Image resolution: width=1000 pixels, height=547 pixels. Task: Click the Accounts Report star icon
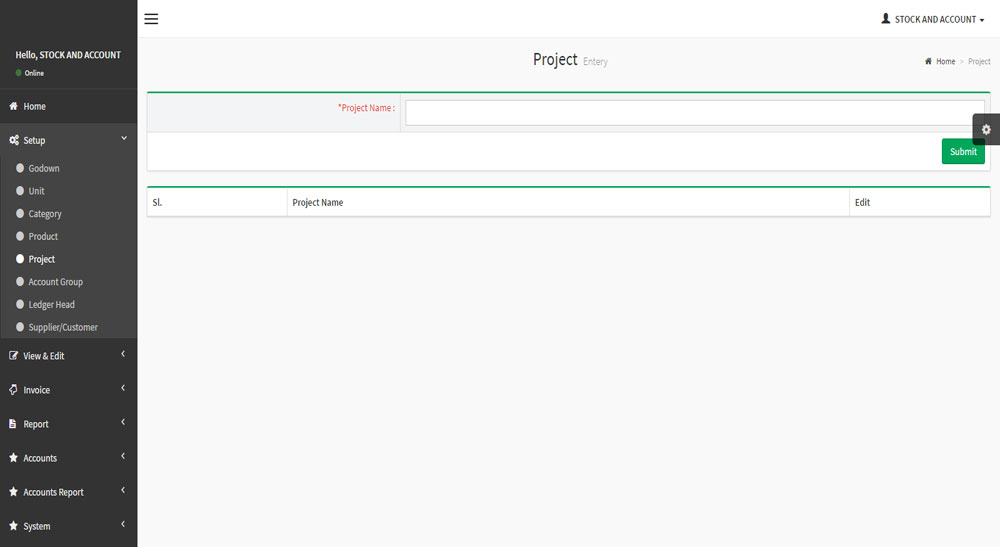(x=13, y=492)
